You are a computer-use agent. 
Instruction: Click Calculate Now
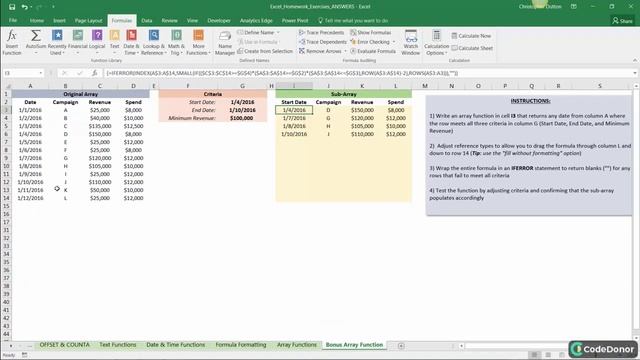[471, 36]
